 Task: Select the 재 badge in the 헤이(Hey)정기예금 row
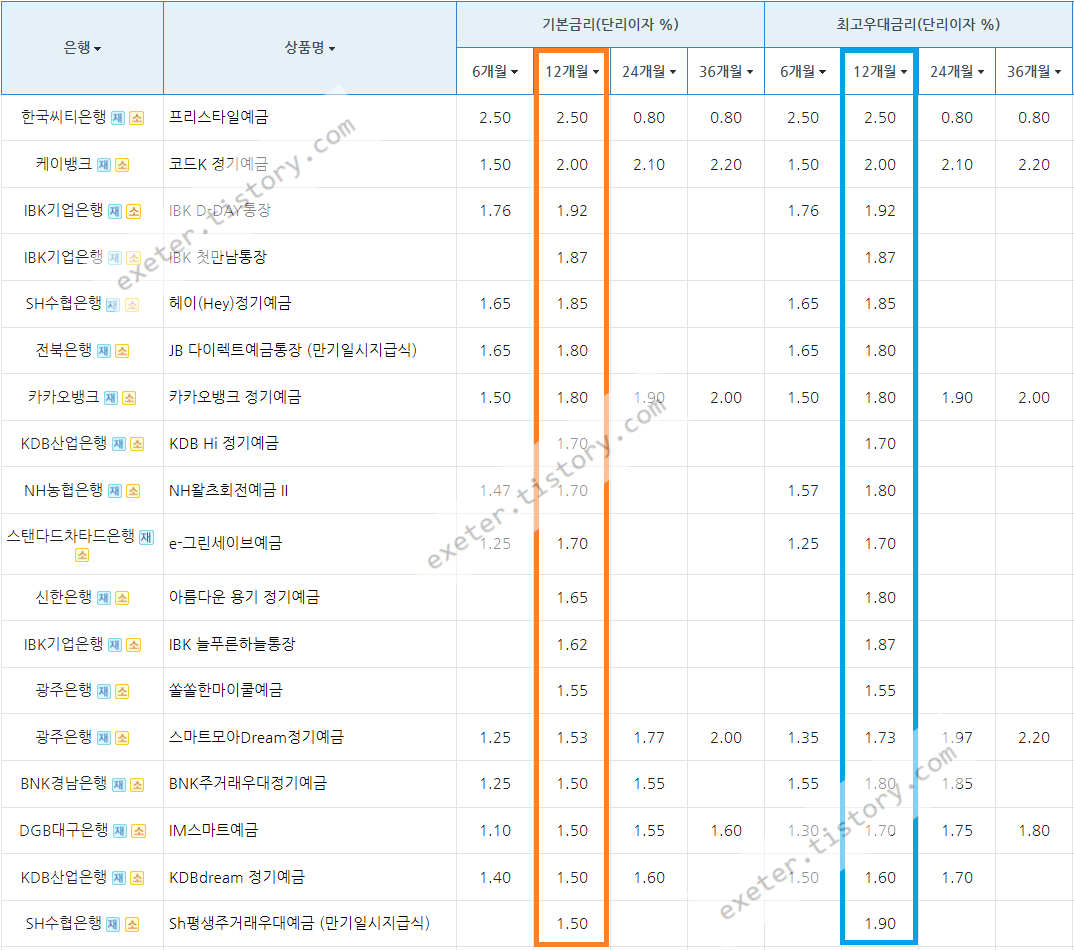113,305
